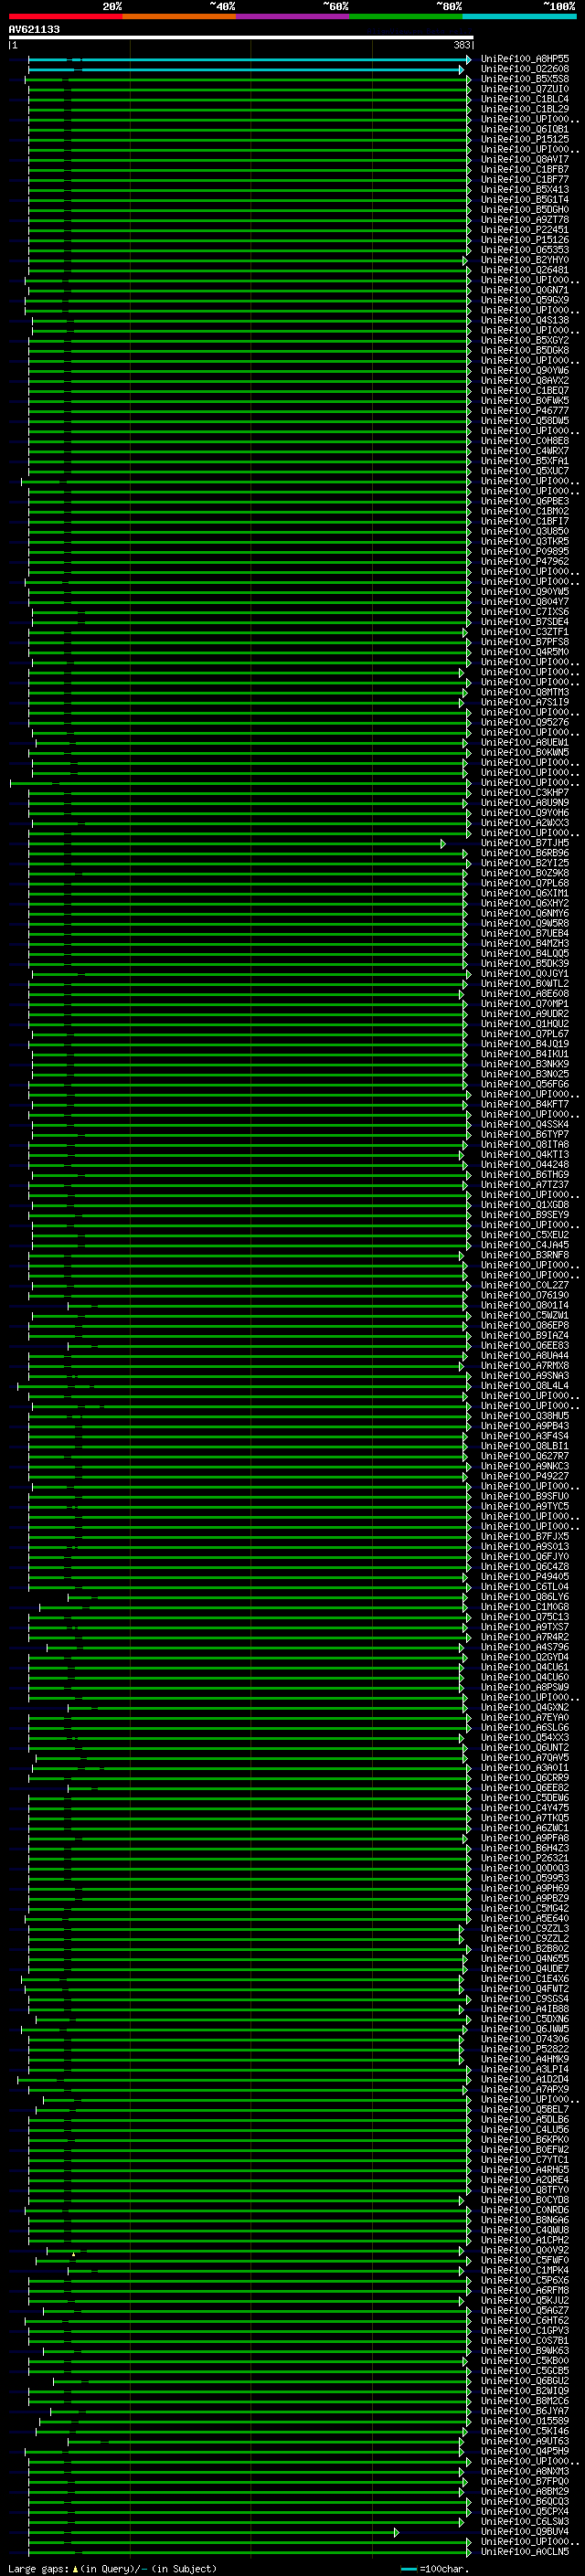Select hit label UniRef100_A3F4S4
Image resolution: width=585 pixels, height=2576 pixels.
[x=525, y=1436]
